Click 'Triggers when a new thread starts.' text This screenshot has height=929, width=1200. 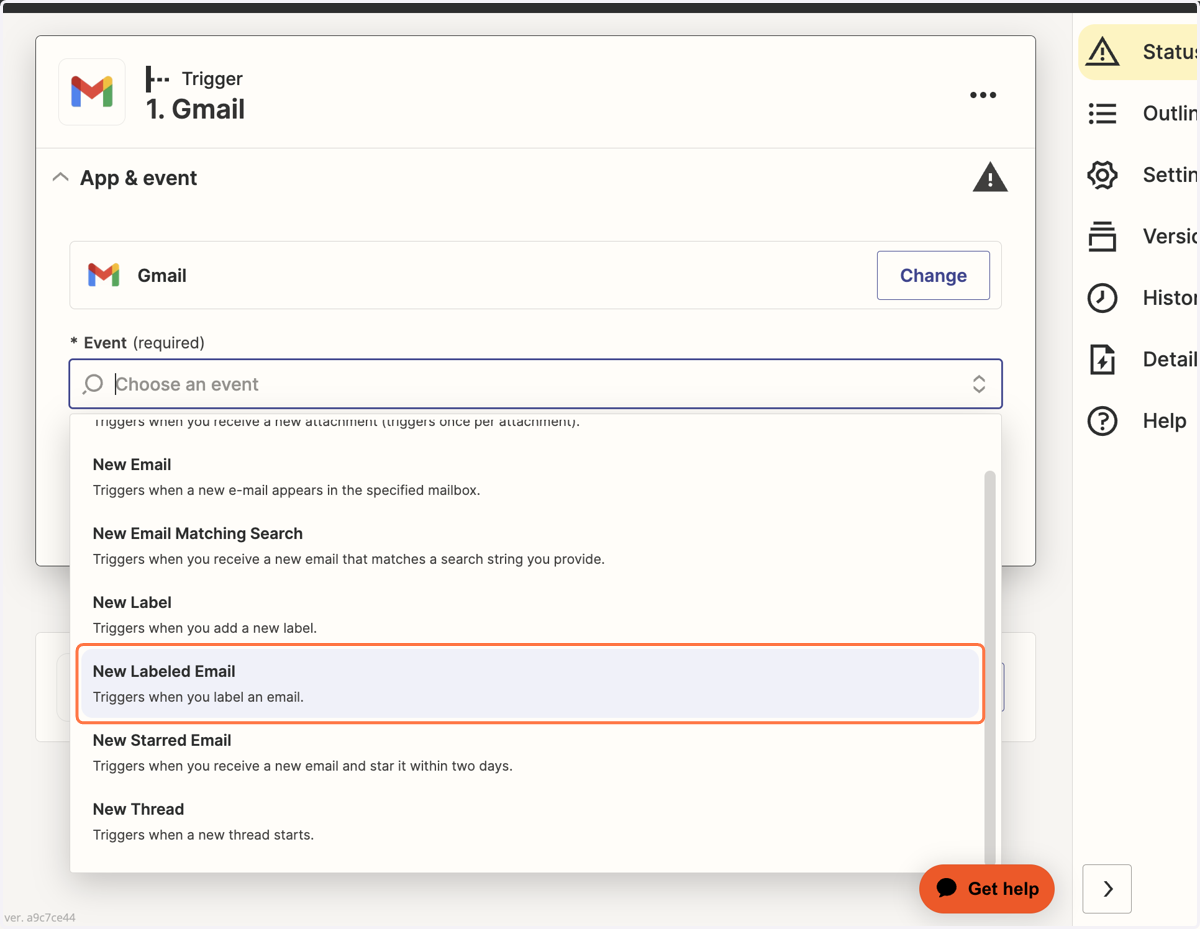pos(203,835)
